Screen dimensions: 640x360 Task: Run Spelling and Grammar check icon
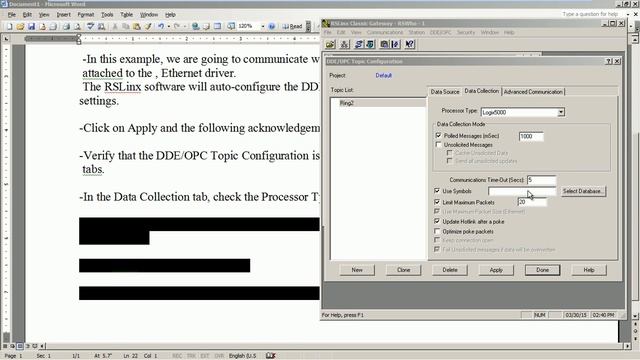tap(90, 26)
